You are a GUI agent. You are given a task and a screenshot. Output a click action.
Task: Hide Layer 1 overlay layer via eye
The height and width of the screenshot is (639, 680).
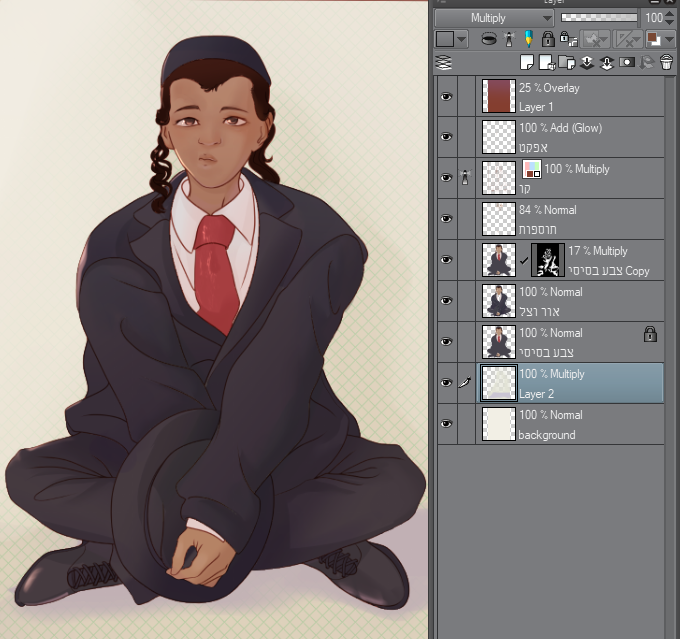tap(446, 96)
